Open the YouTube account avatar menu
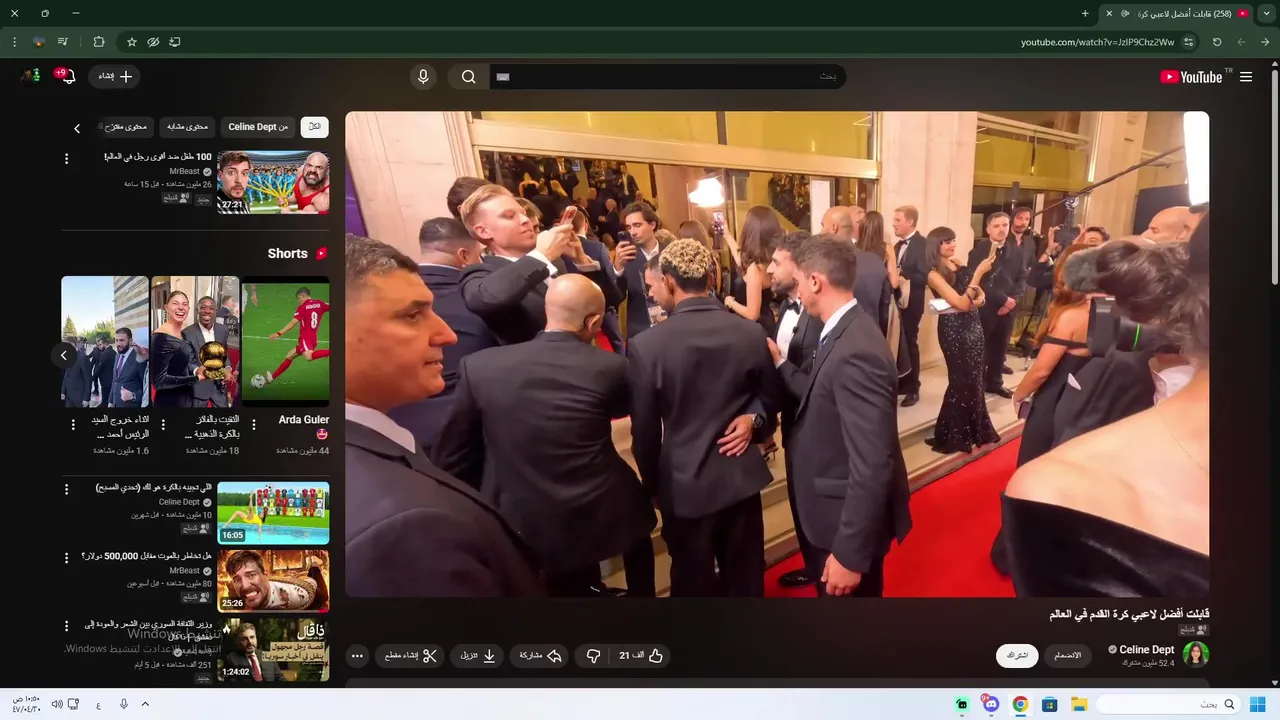Screen dimensions: 1280x720 click(30, 77)
